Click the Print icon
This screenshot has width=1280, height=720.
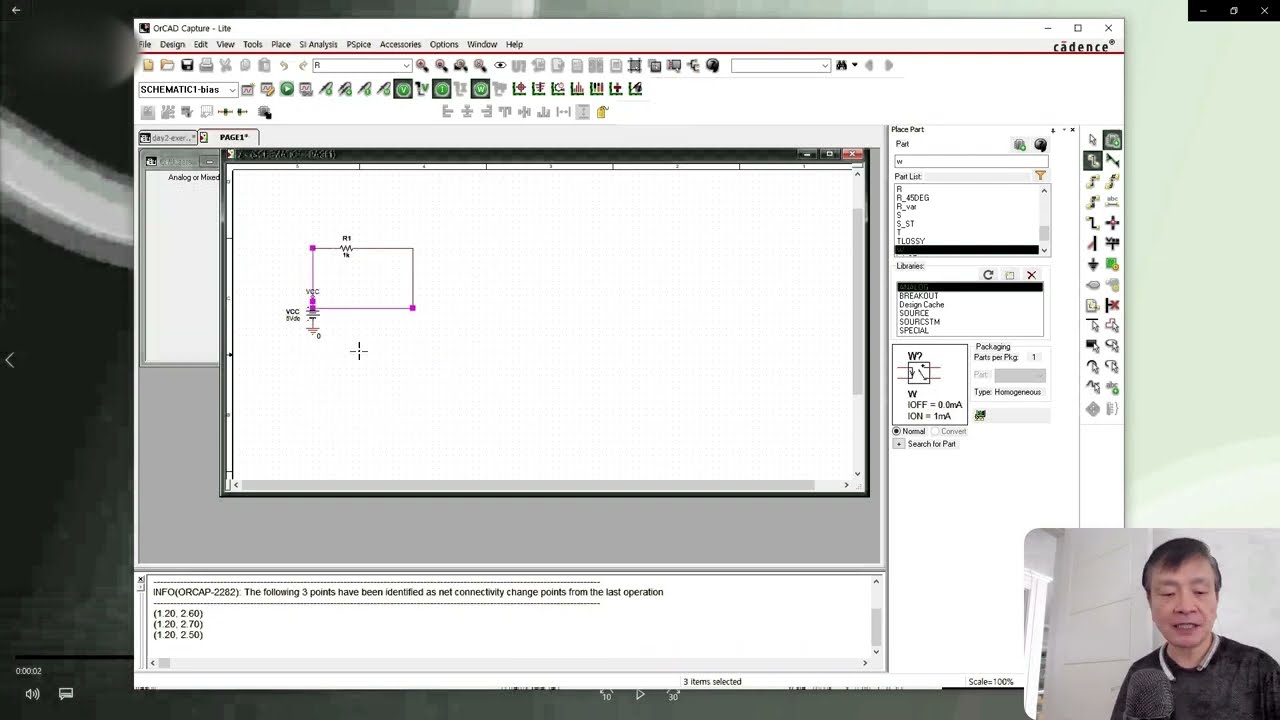pyautogui.click(x=206, y=65)
